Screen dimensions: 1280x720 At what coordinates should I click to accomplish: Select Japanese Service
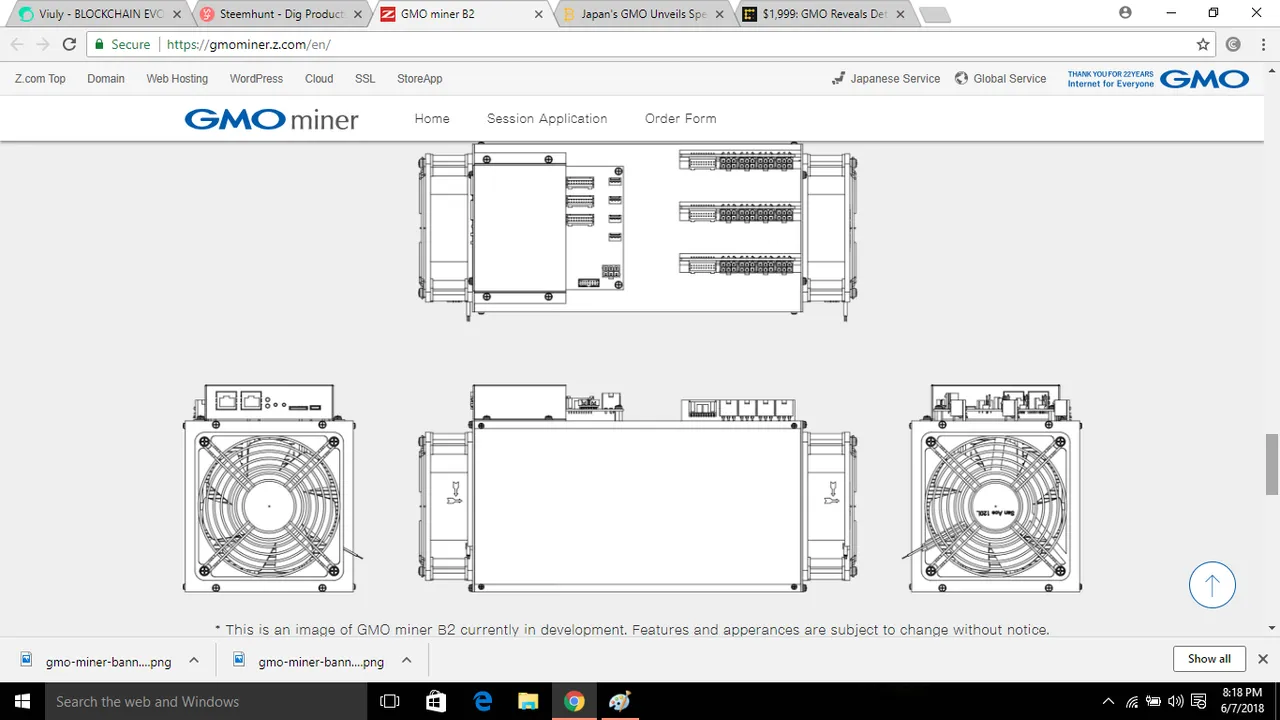coord(886,79)
